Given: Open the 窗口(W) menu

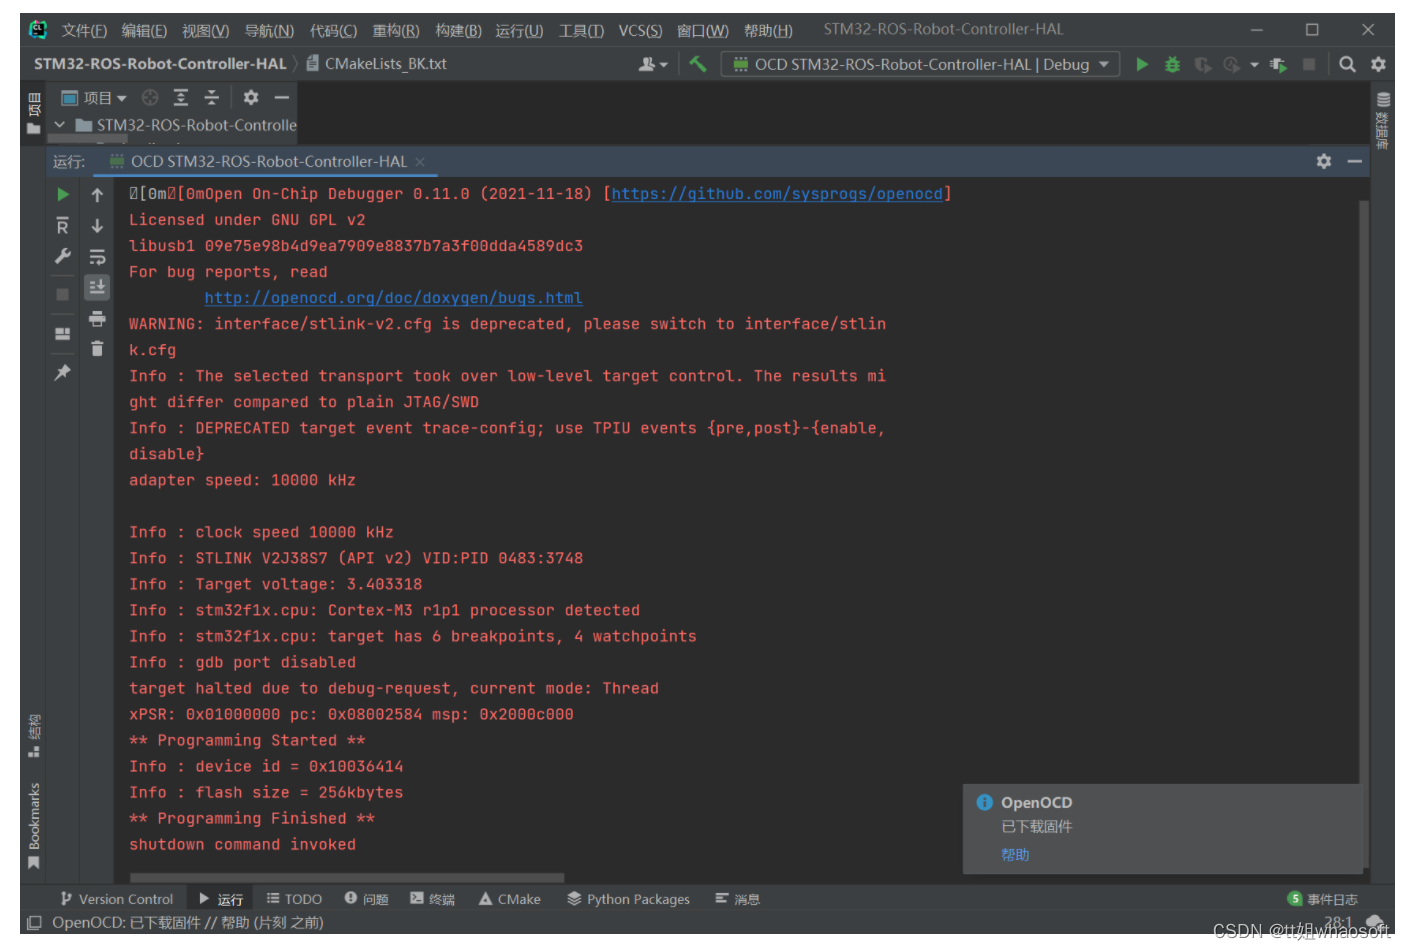Looking at the screenshot, I should [x=703, y=31].
